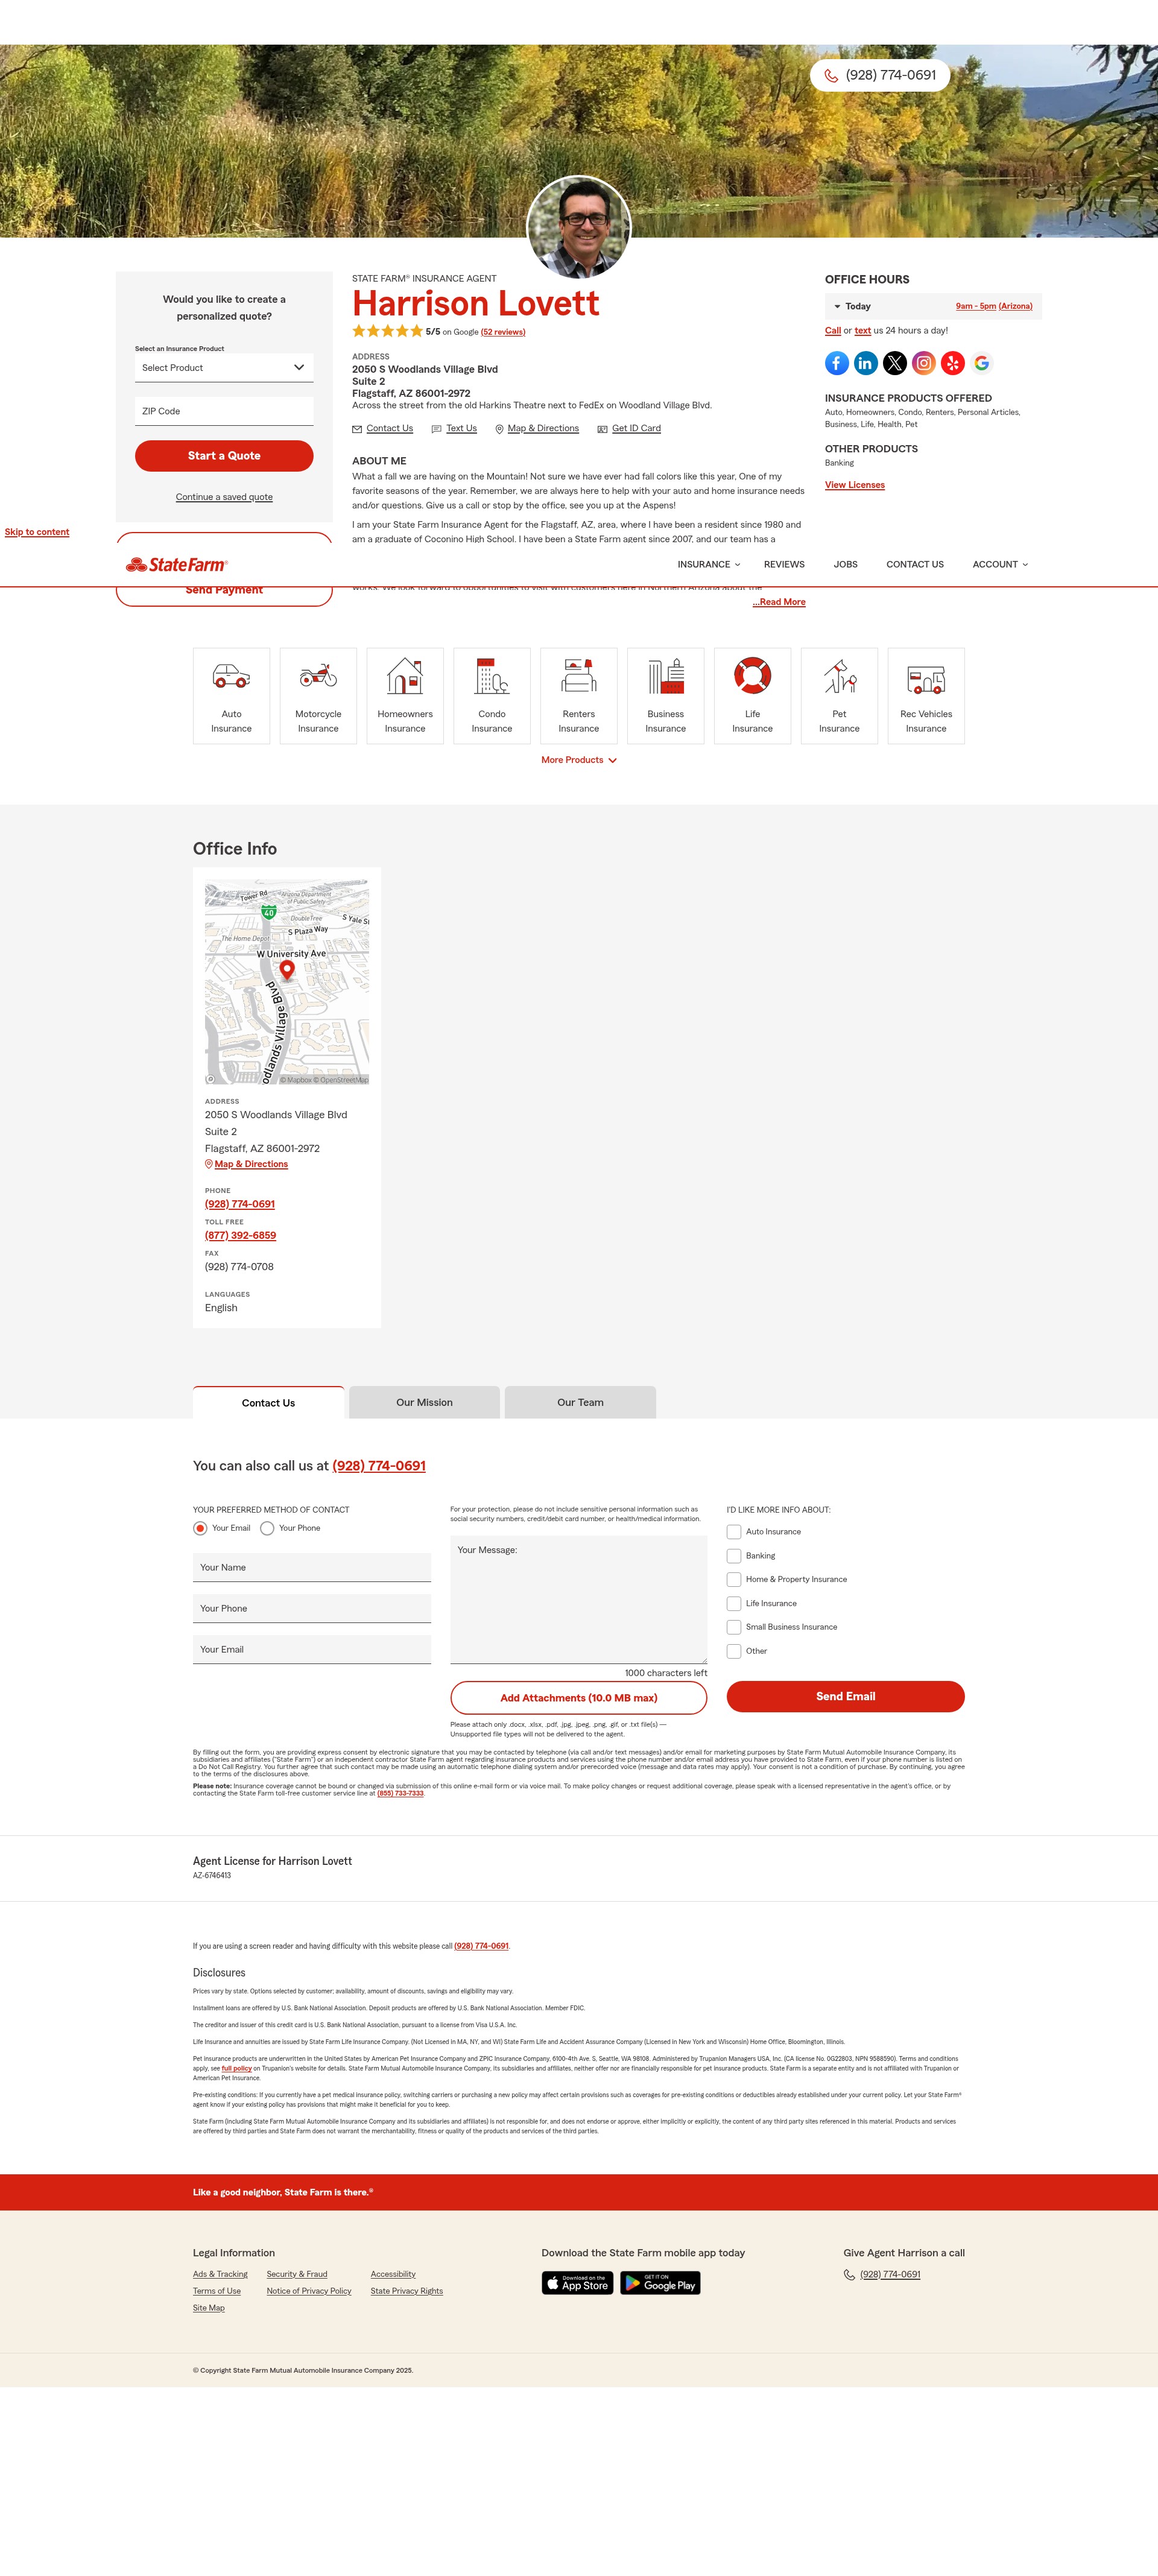Switch to the Our Team tab
1158x2576 pixels.
(580, 1403)
